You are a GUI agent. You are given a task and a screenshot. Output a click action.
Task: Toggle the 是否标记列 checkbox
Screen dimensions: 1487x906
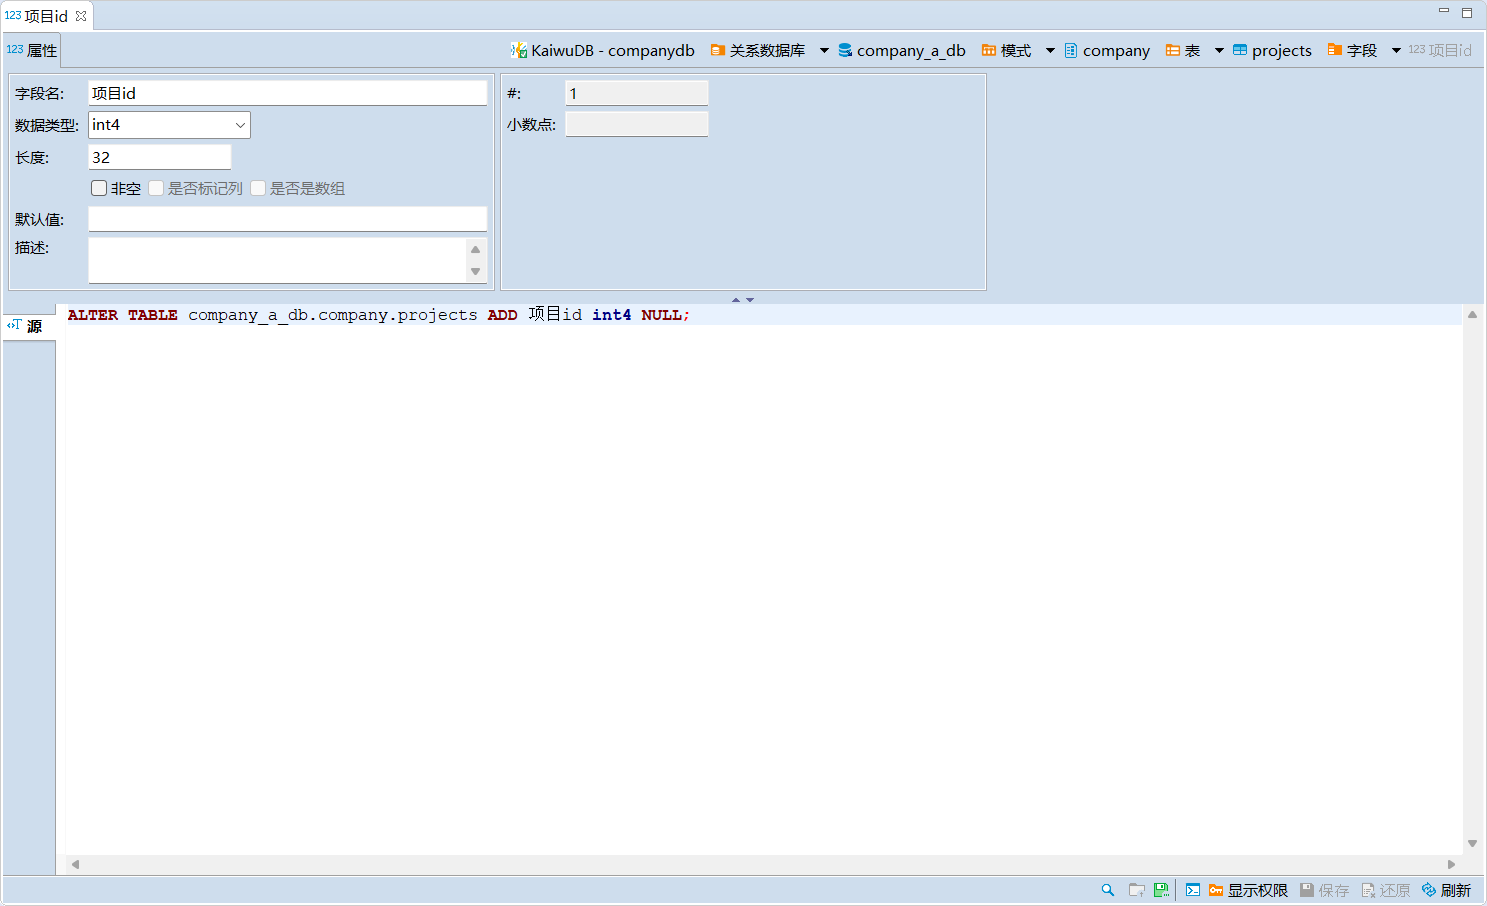(156, 188)
